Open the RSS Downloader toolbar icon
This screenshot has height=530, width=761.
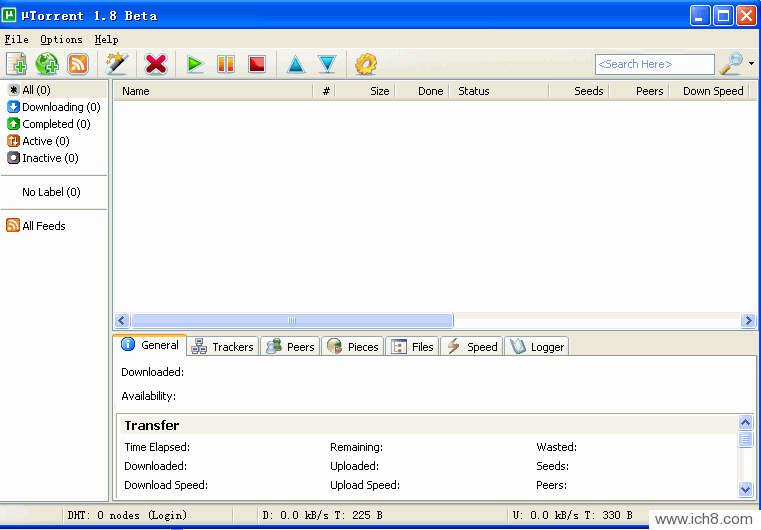78,64
